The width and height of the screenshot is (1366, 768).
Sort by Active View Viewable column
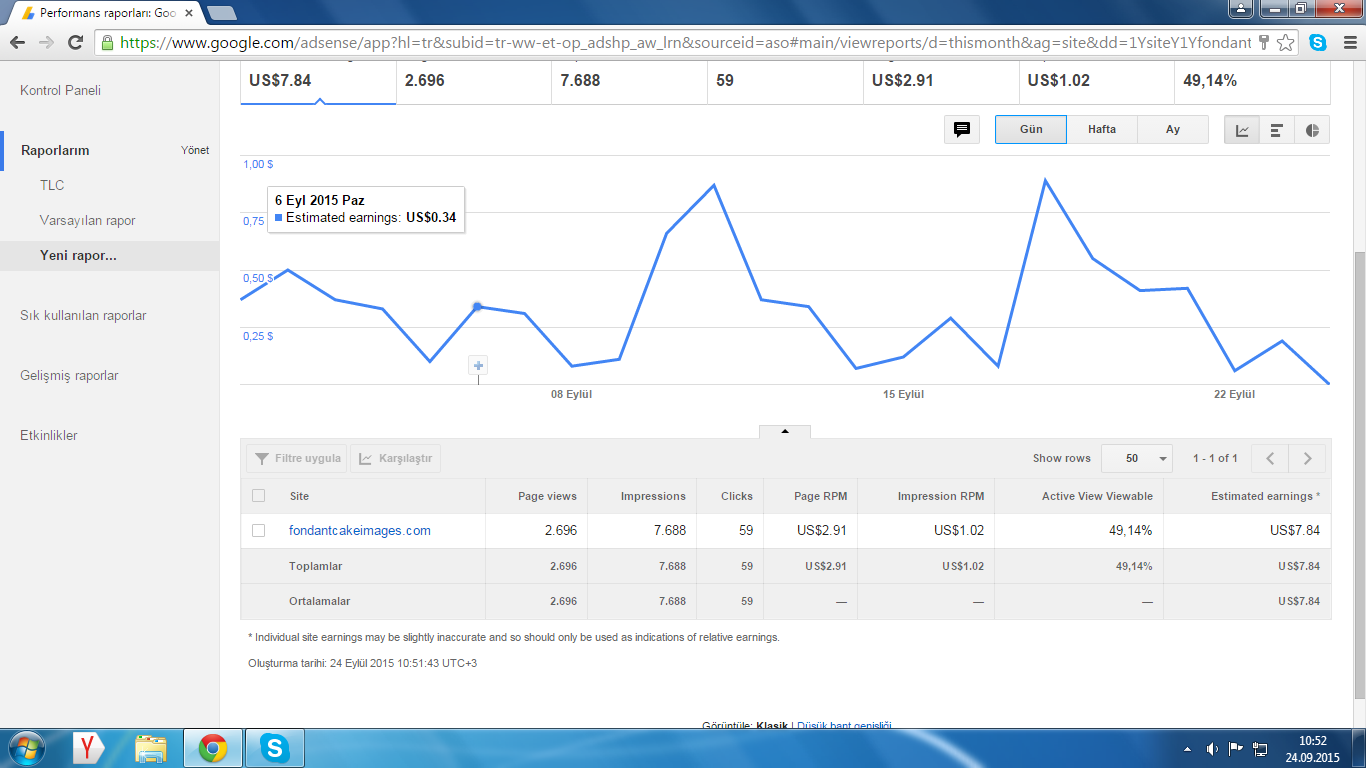pos(1097,496)
